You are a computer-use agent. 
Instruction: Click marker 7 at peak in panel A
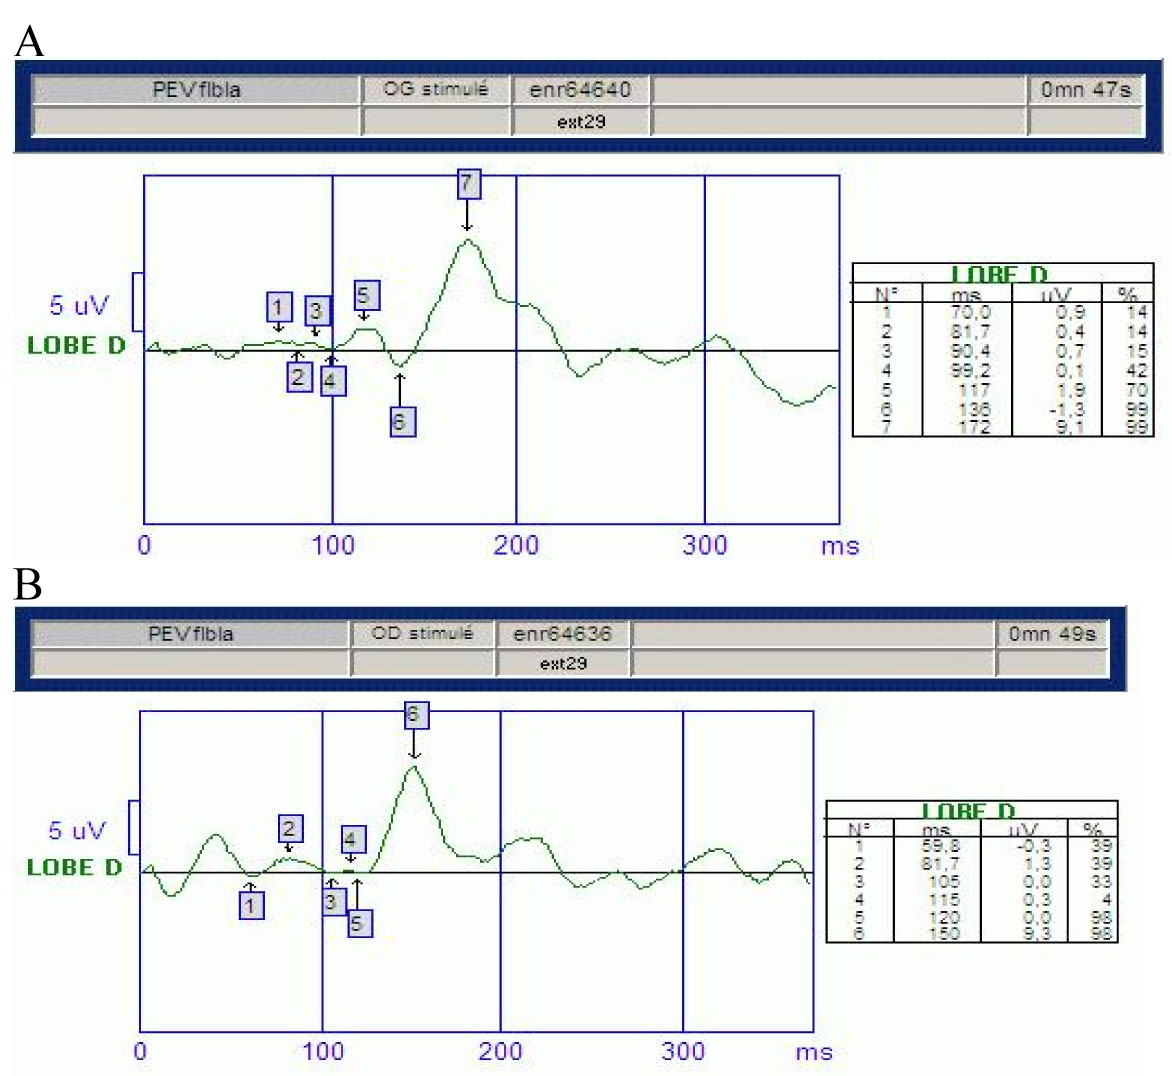tap(467, 184)
